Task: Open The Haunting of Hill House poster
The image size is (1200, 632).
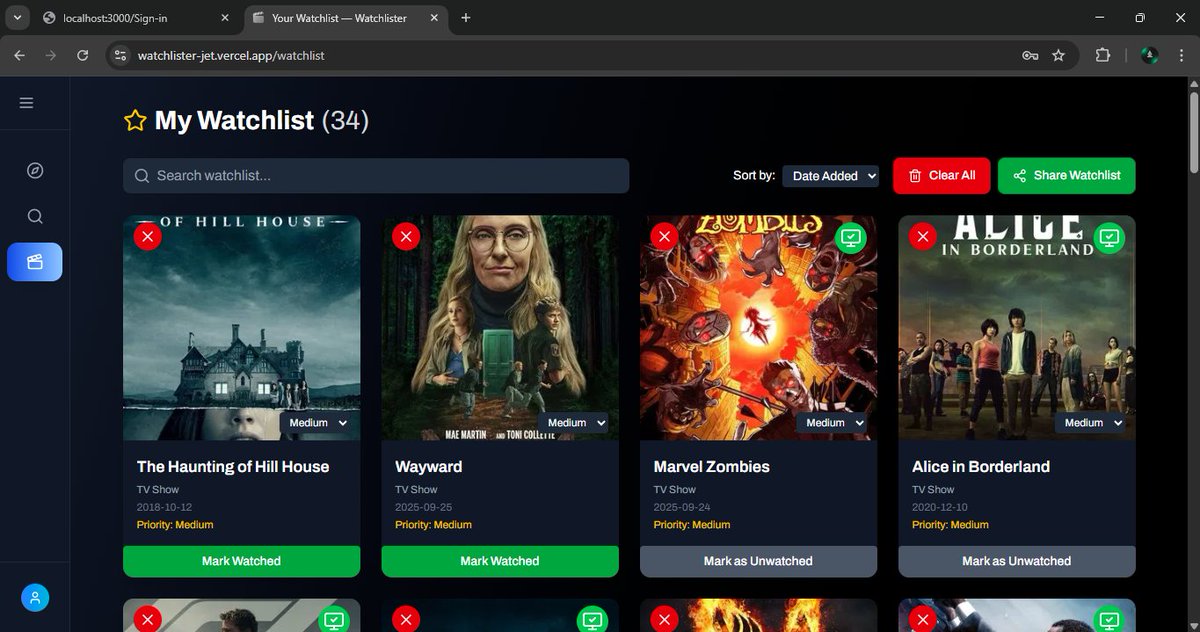Action: point(241,328)
